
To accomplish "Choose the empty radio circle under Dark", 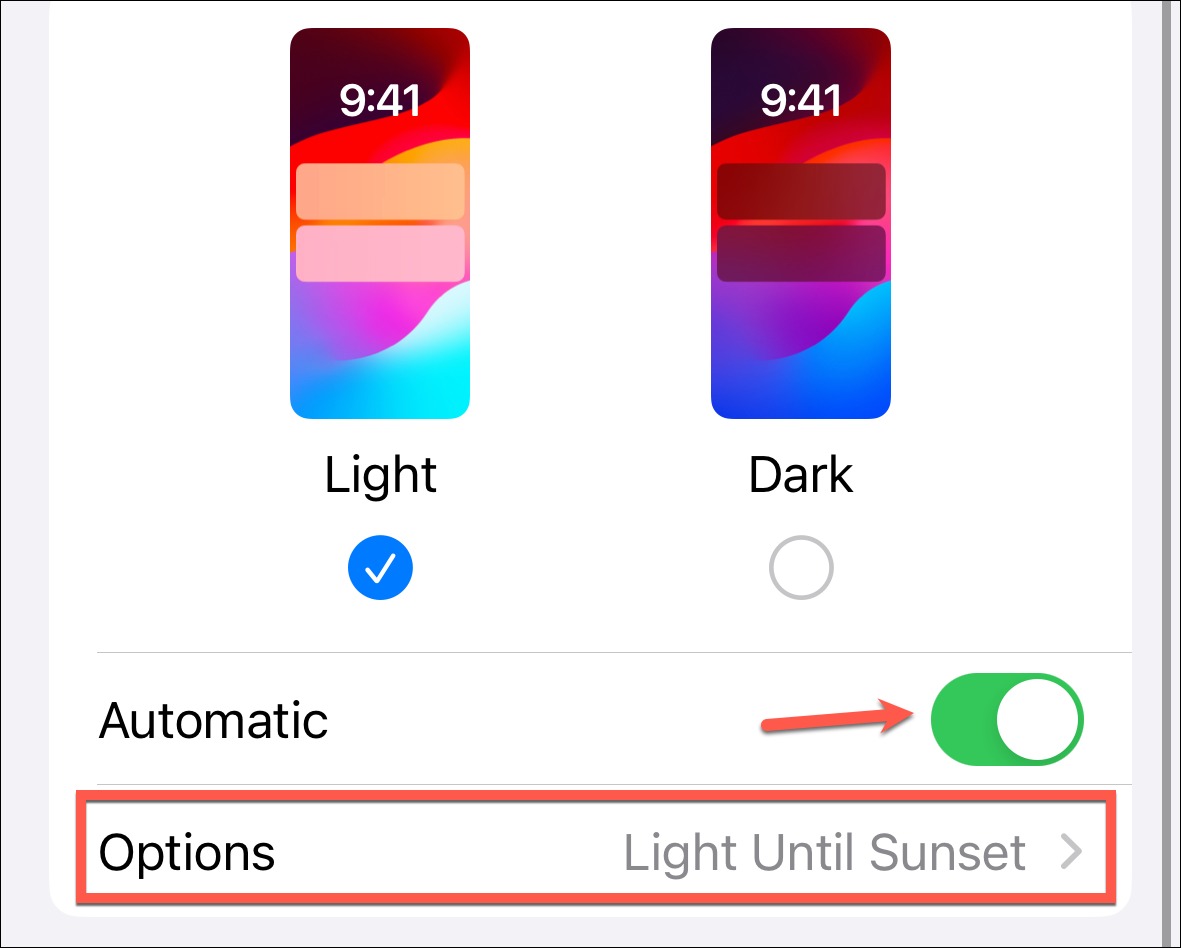I will 801,568.
